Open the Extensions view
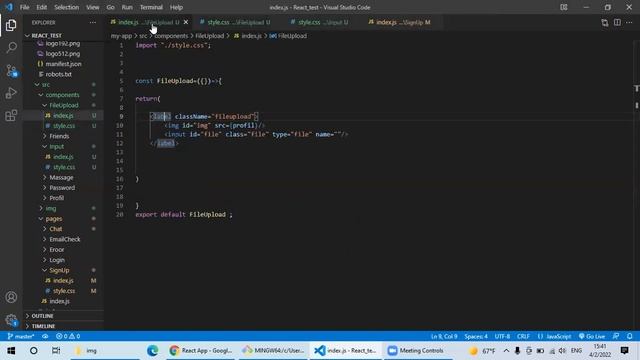The image size is (640, 360). click(11, 116)
